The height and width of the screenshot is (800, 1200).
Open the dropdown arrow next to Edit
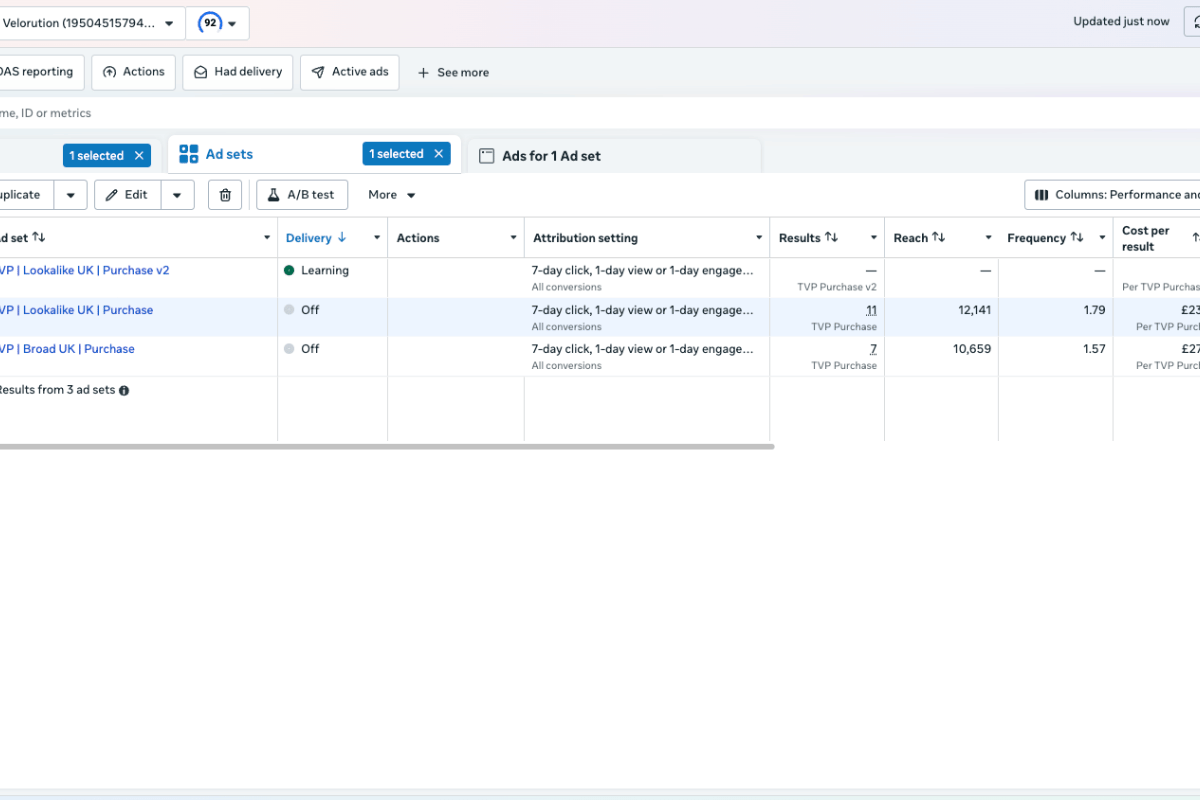pos(177,195)
